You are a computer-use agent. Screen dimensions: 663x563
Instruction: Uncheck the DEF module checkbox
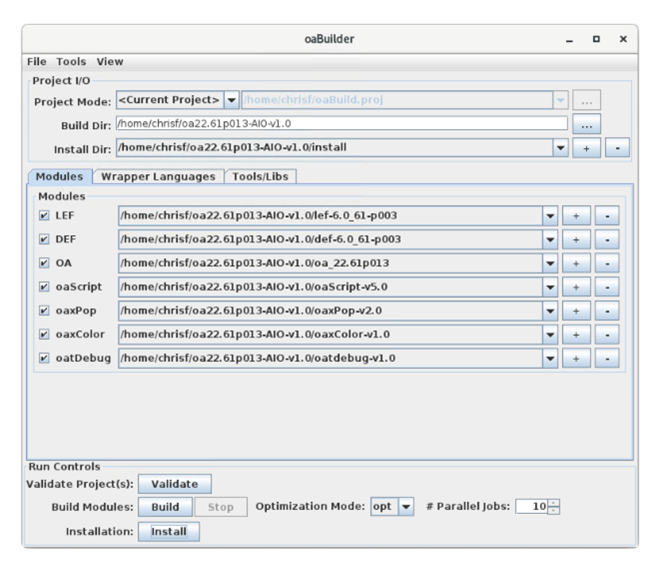tap(44, 239)
